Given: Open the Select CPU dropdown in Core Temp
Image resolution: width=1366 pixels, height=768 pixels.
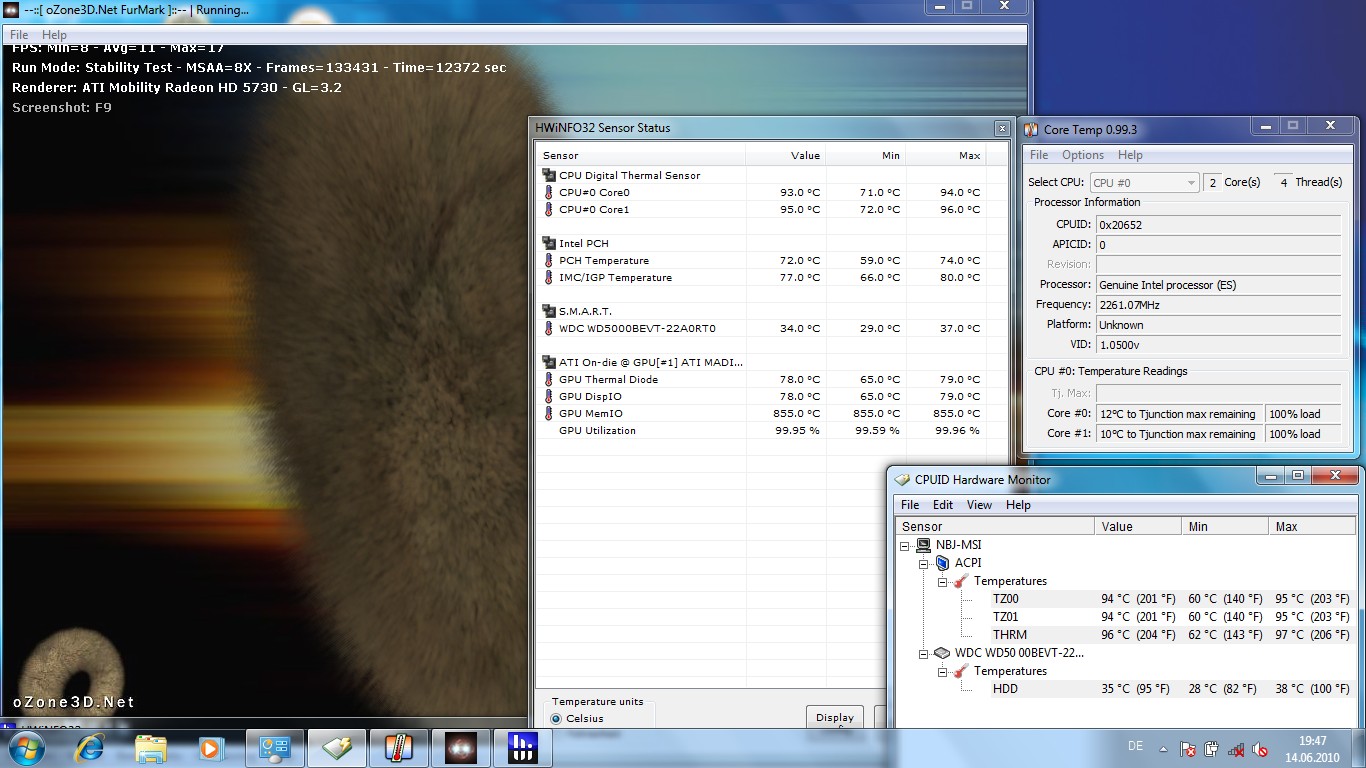Looking at the screenshot, I should 1144,183.
